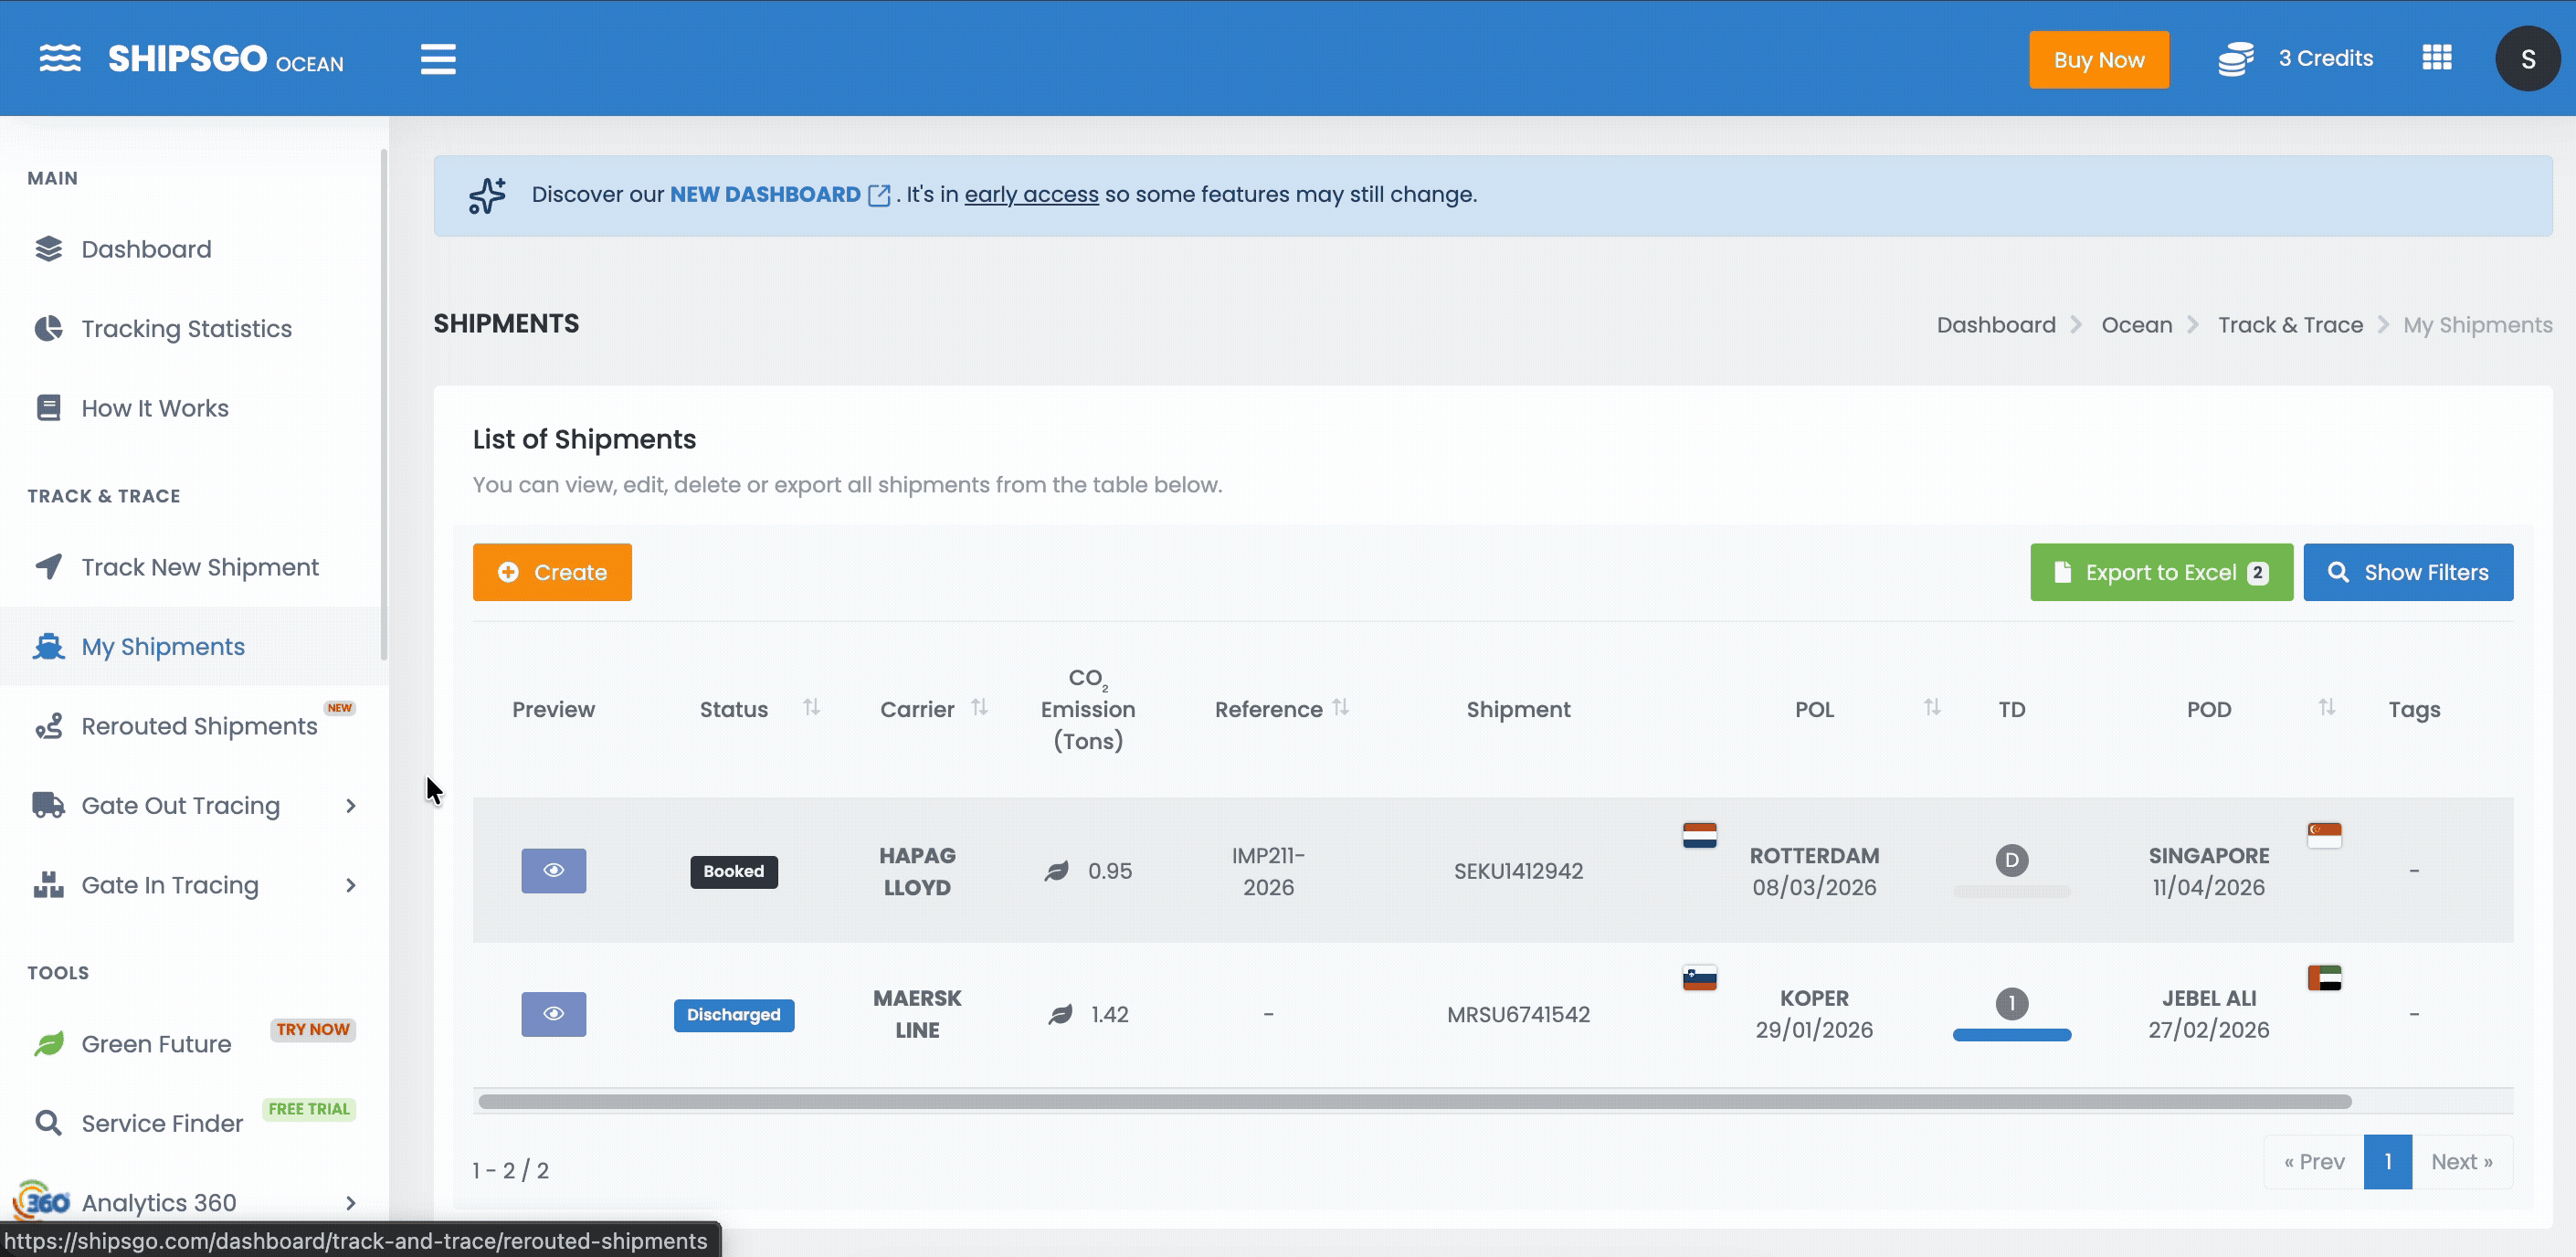The width and height of the screenshot is (2576, 1257).
Task: Preview the Hapag Lloyd shipment eye button
Action: click(553, 870)
